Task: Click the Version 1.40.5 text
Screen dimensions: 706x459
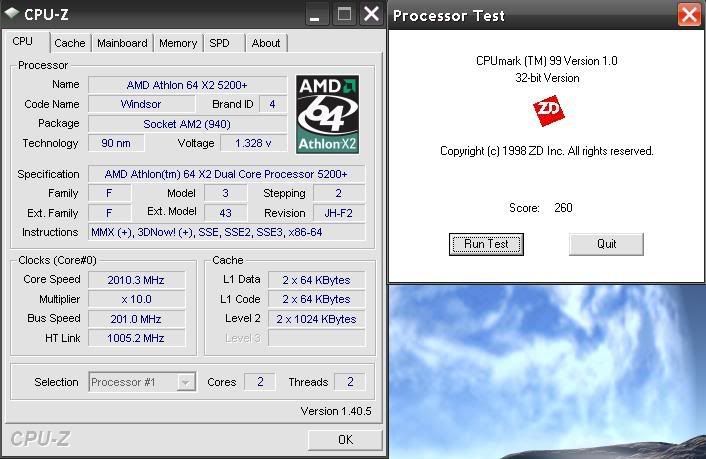Action: [336, 411]
